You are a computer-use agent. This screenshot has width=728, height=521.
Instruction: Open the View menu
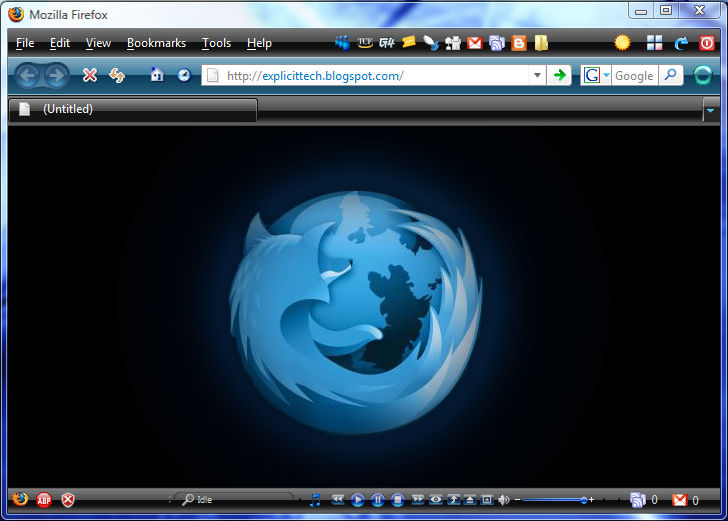(98, 43)
